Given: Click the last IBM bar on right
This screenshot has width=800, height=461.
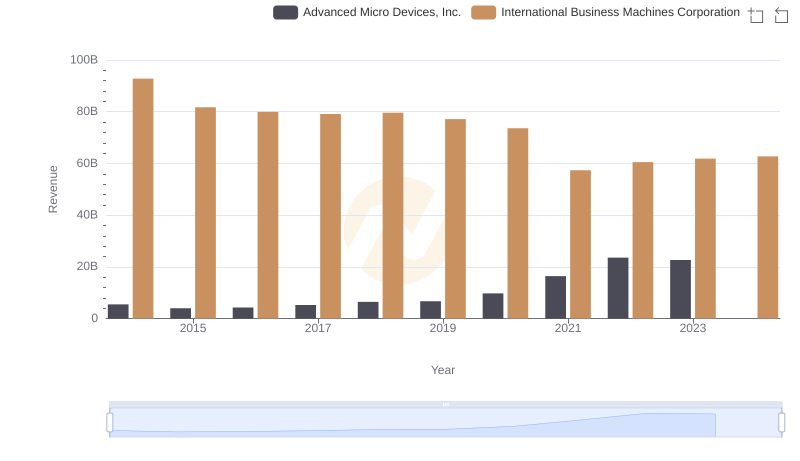Looking at the screenshot, I should 768,237.
